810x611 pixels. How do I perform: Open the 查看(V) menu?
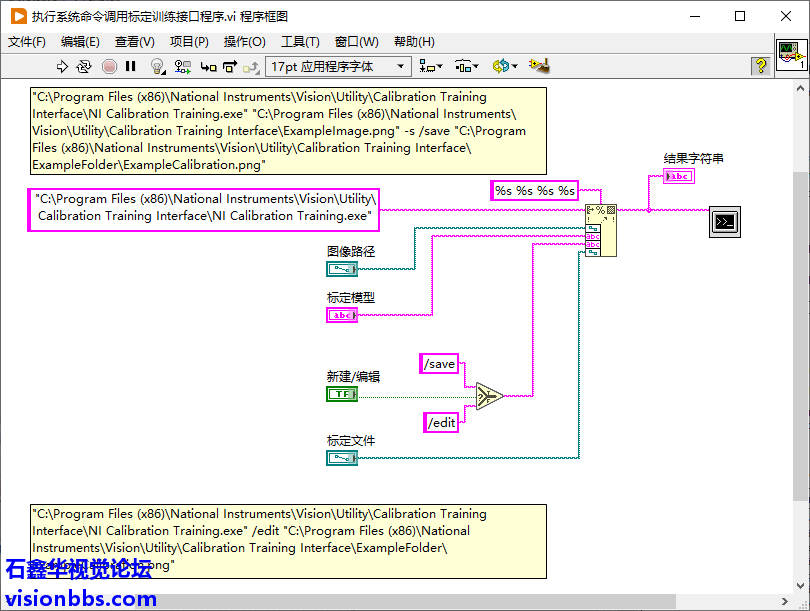135,42
